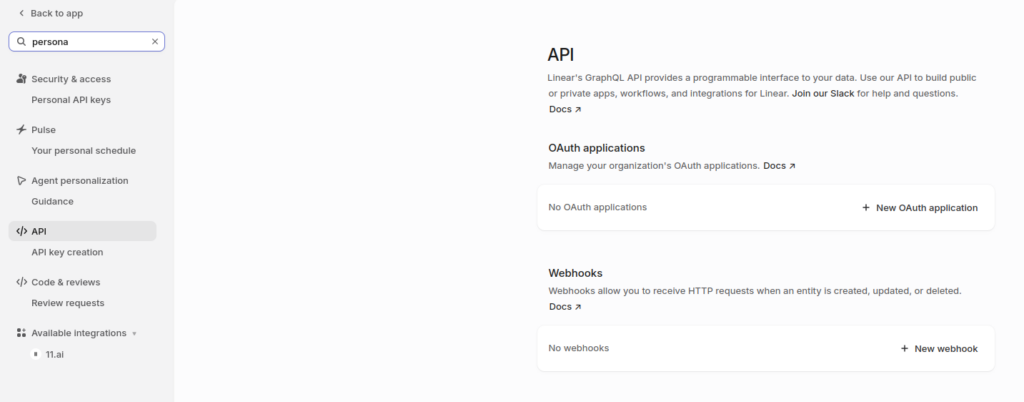The image size is (1024, 402).
Task: Click the API page title
Action: coord(561,55)
